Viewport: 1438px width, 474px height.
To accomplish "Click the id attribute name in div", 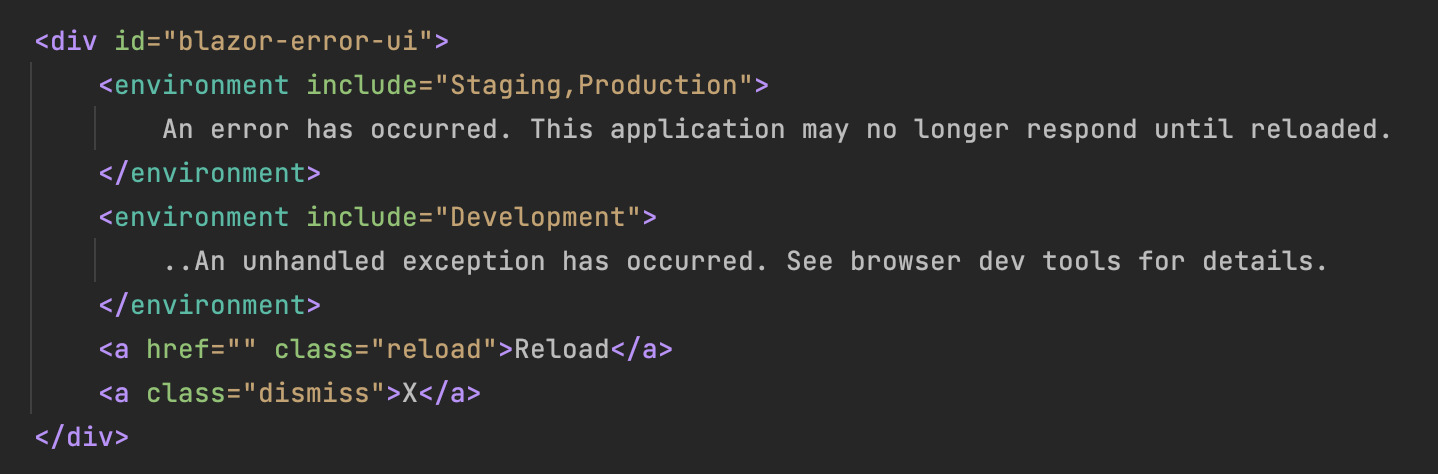I will click(131, 41).
